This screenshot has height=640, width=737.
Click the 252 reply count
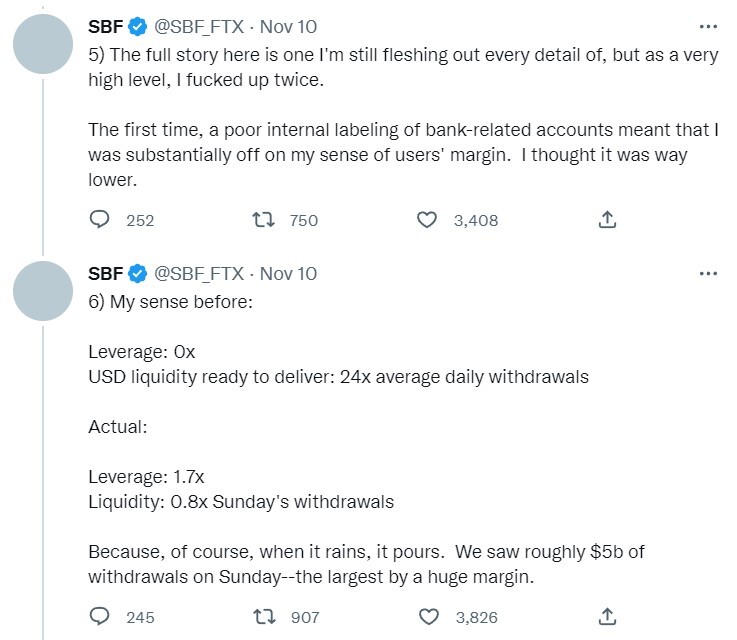[x=140, y=220]
